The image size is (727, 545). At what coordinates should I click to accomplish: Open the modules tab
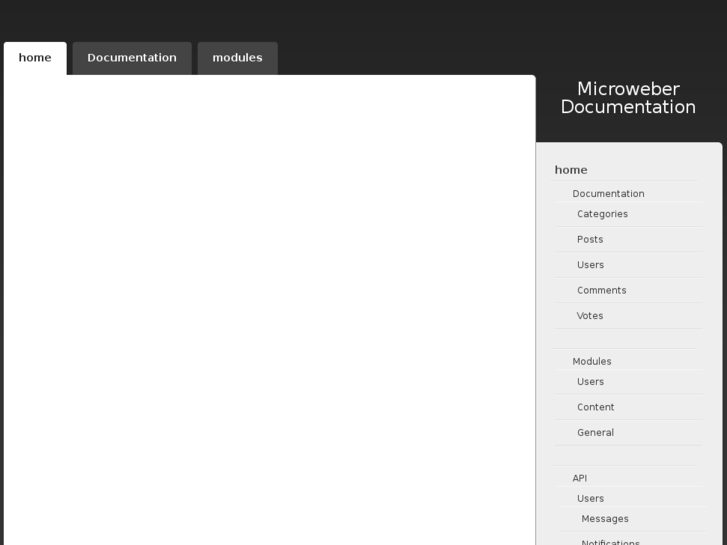click(x=237, y=58)
